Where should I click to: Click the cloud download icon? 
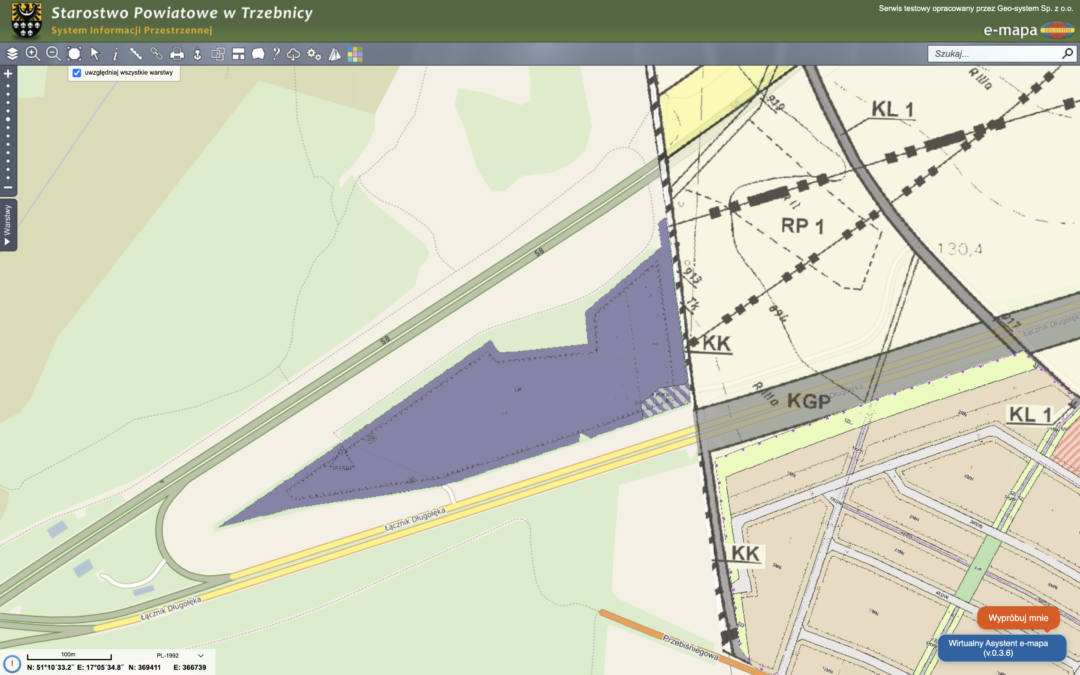pyautogui.click(x=294, y=54)
